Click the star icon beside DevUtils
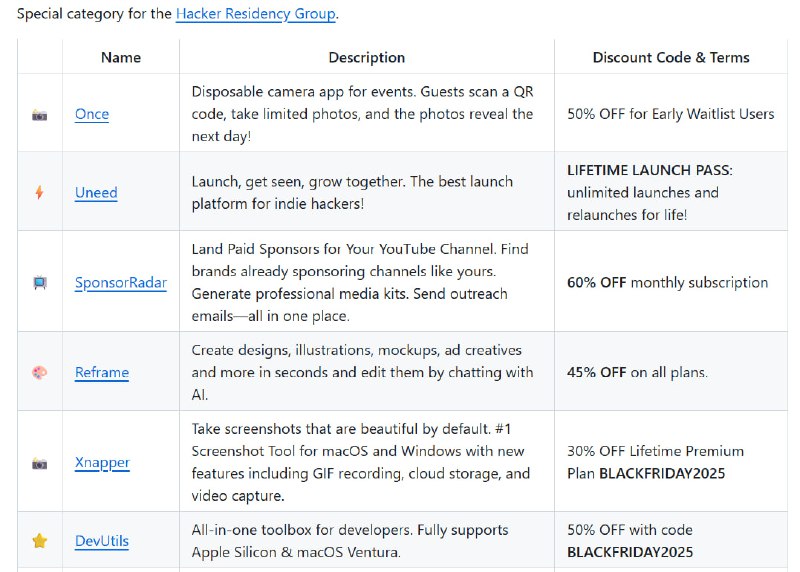 pos(40,541)
